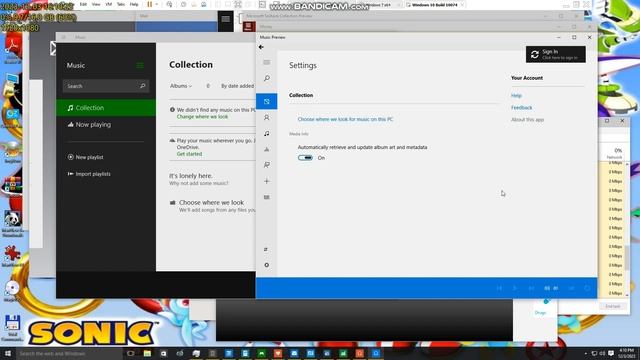Open the Help link under Your Account
The width and height of the screenshot is (640, 360).
coord(516,96)
